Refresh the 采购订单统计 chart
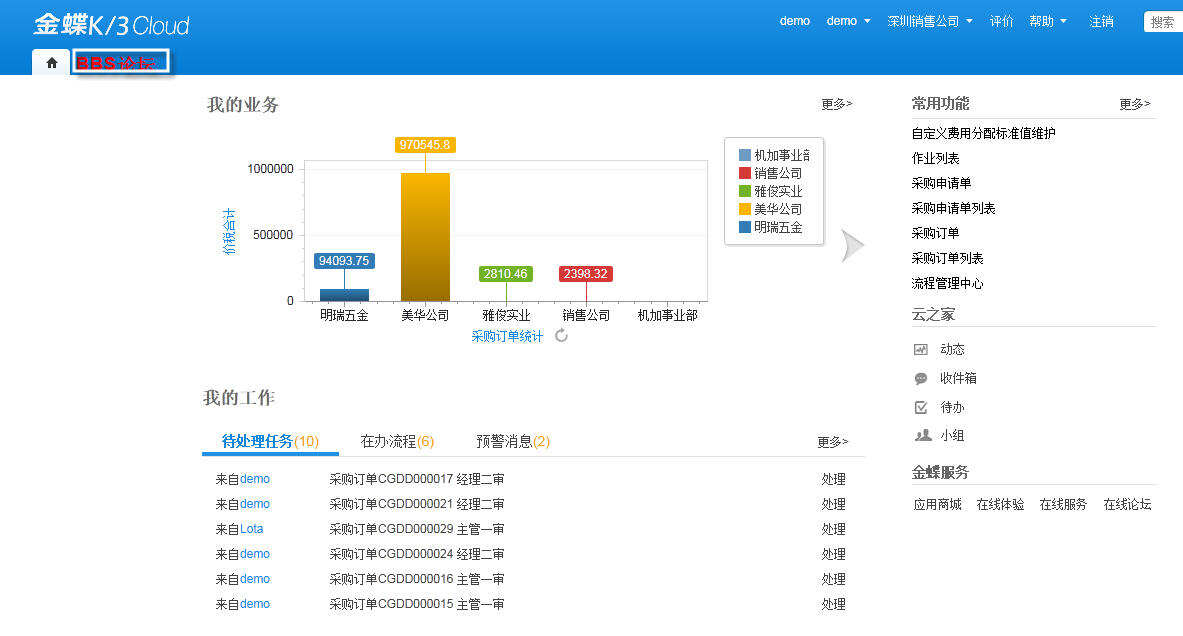 (561, 336)
